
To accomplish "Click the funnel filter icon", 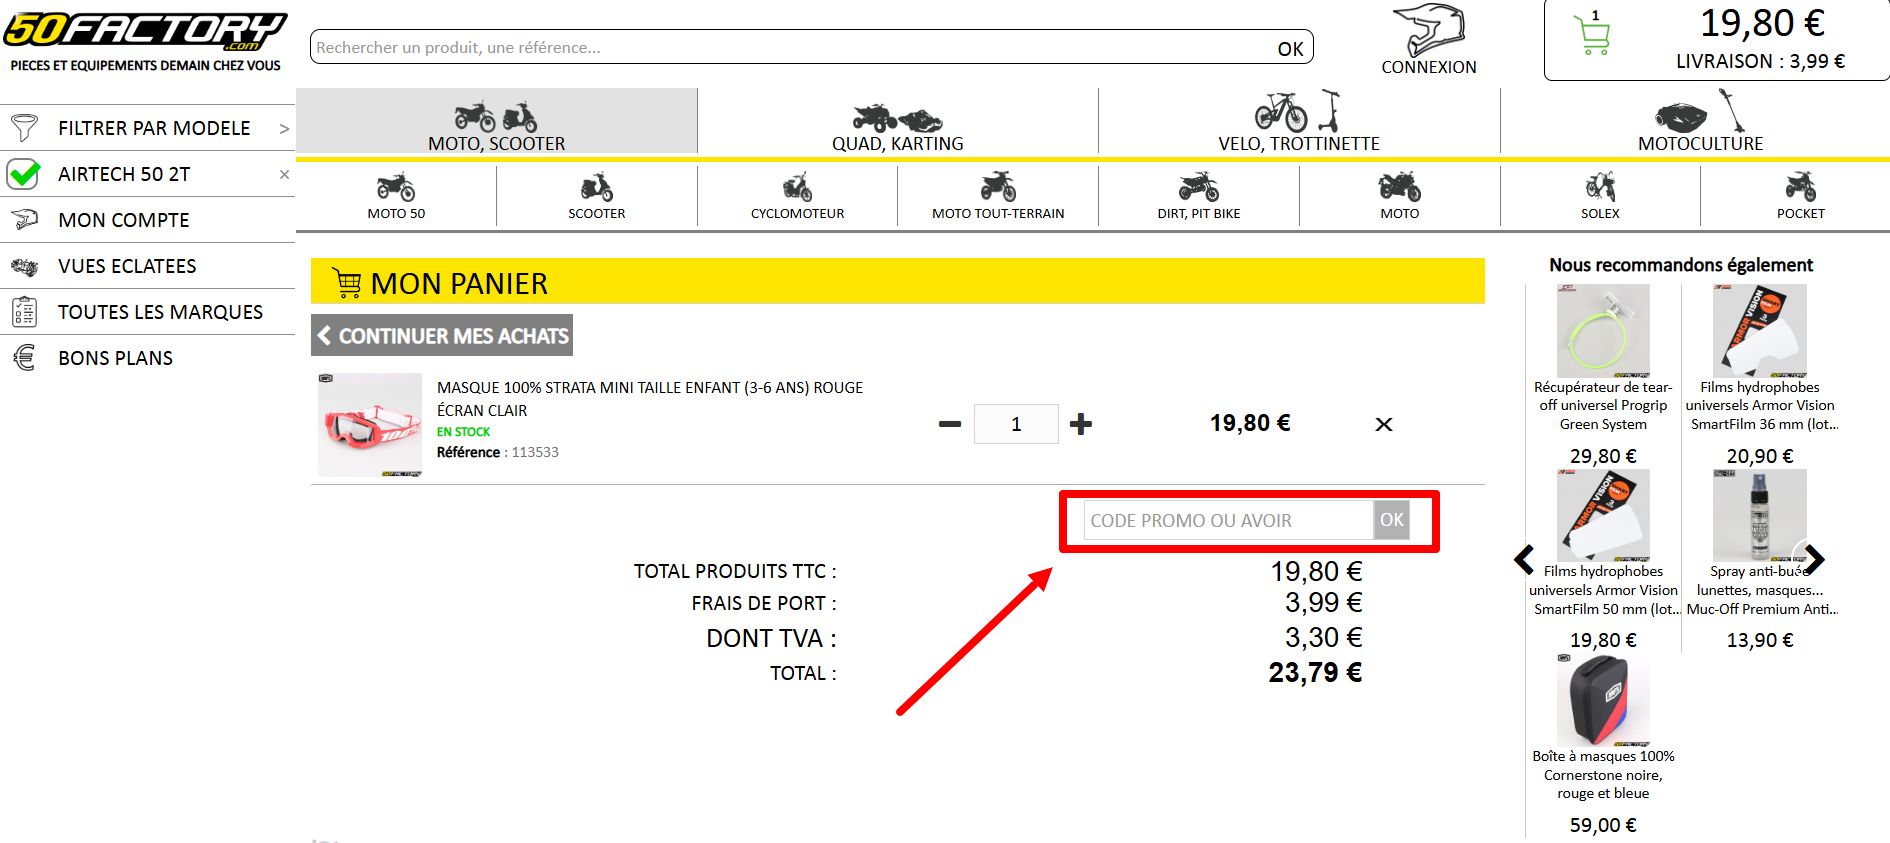I will tap(24, 128).
